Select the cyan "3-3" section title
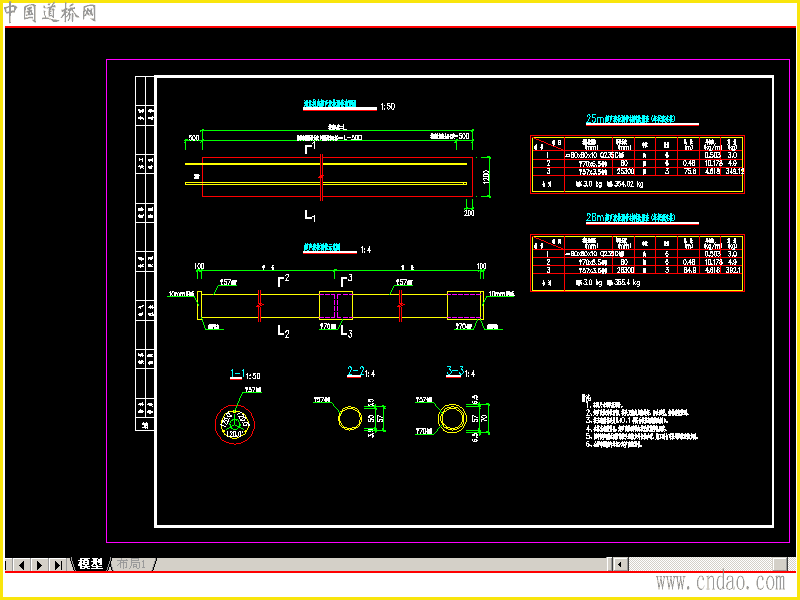Screen dimensions: 800x600 point(455,372)
